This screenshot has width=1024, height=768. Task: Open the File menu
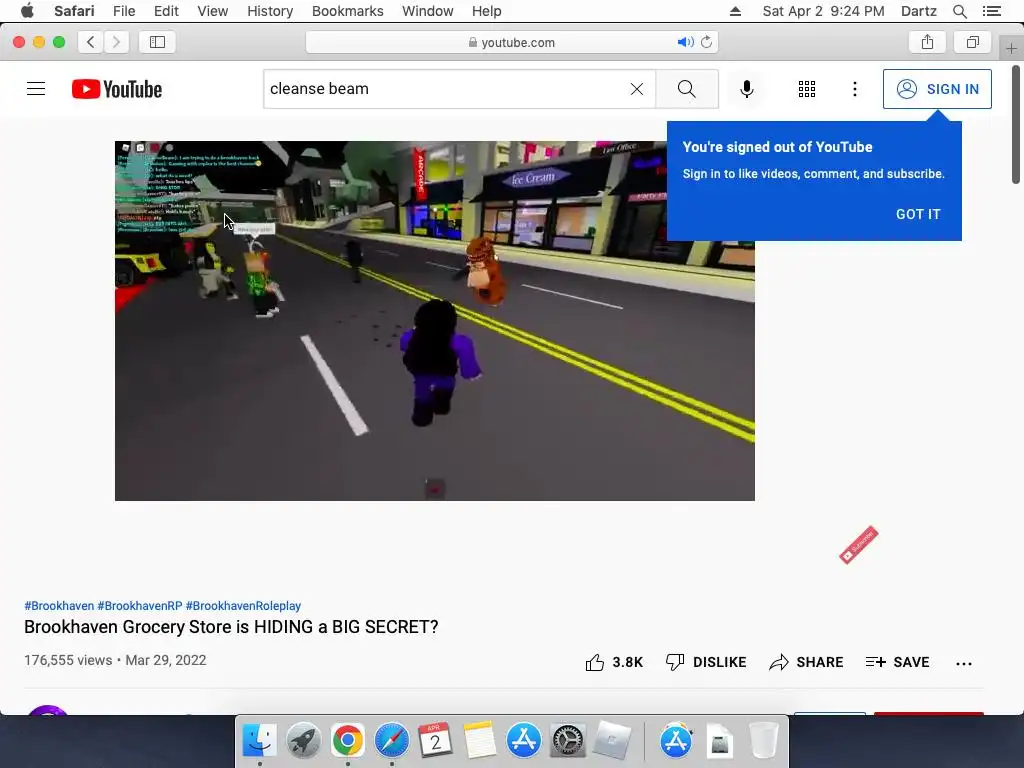tap(123, 11)
